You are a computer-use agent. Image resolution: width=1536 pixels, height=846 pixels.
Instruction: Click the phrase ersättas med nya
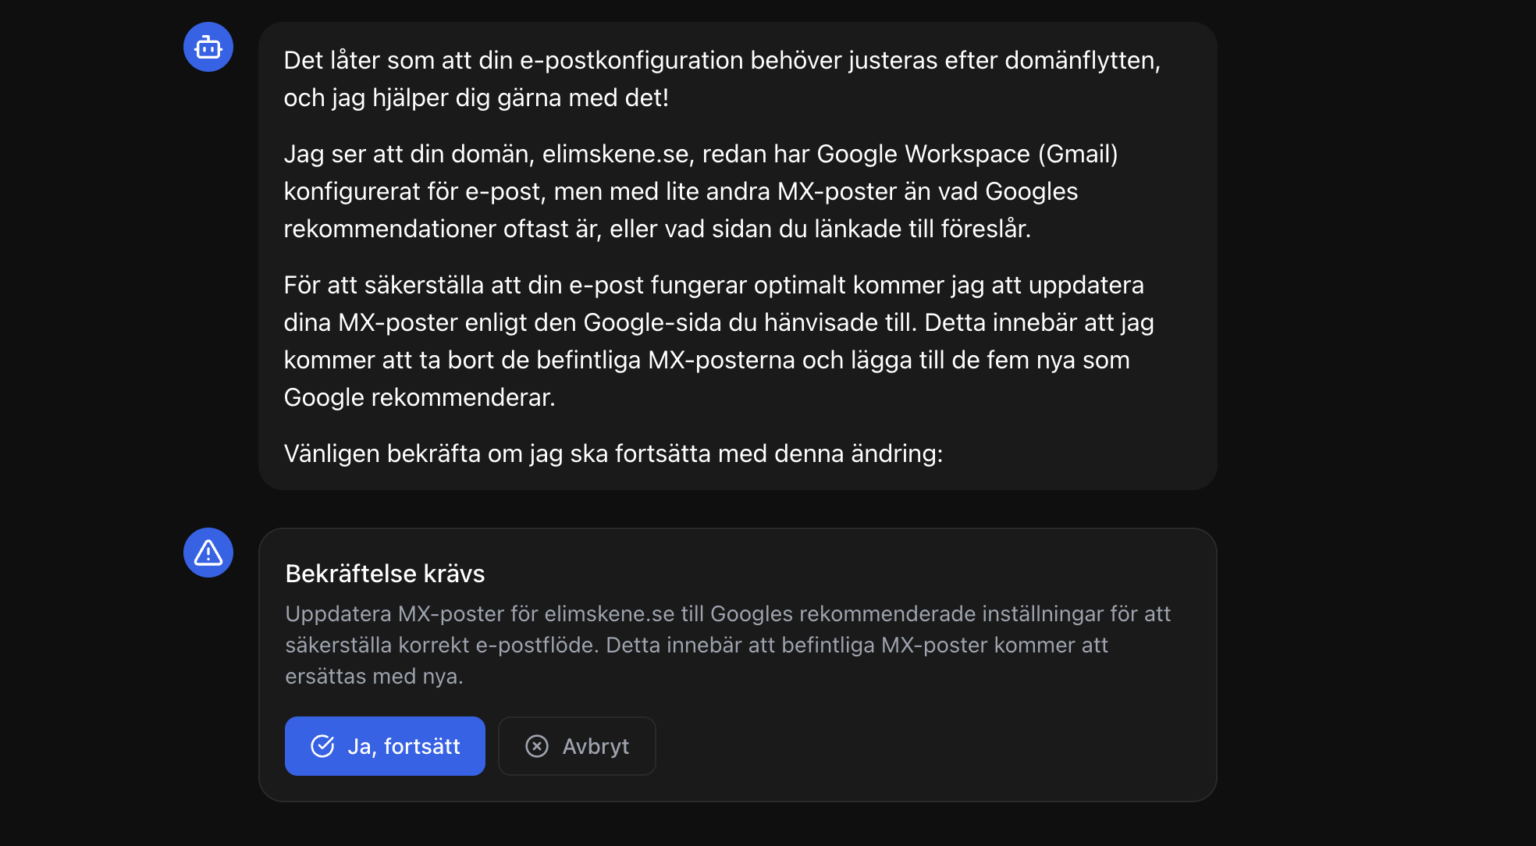(373, 677)
